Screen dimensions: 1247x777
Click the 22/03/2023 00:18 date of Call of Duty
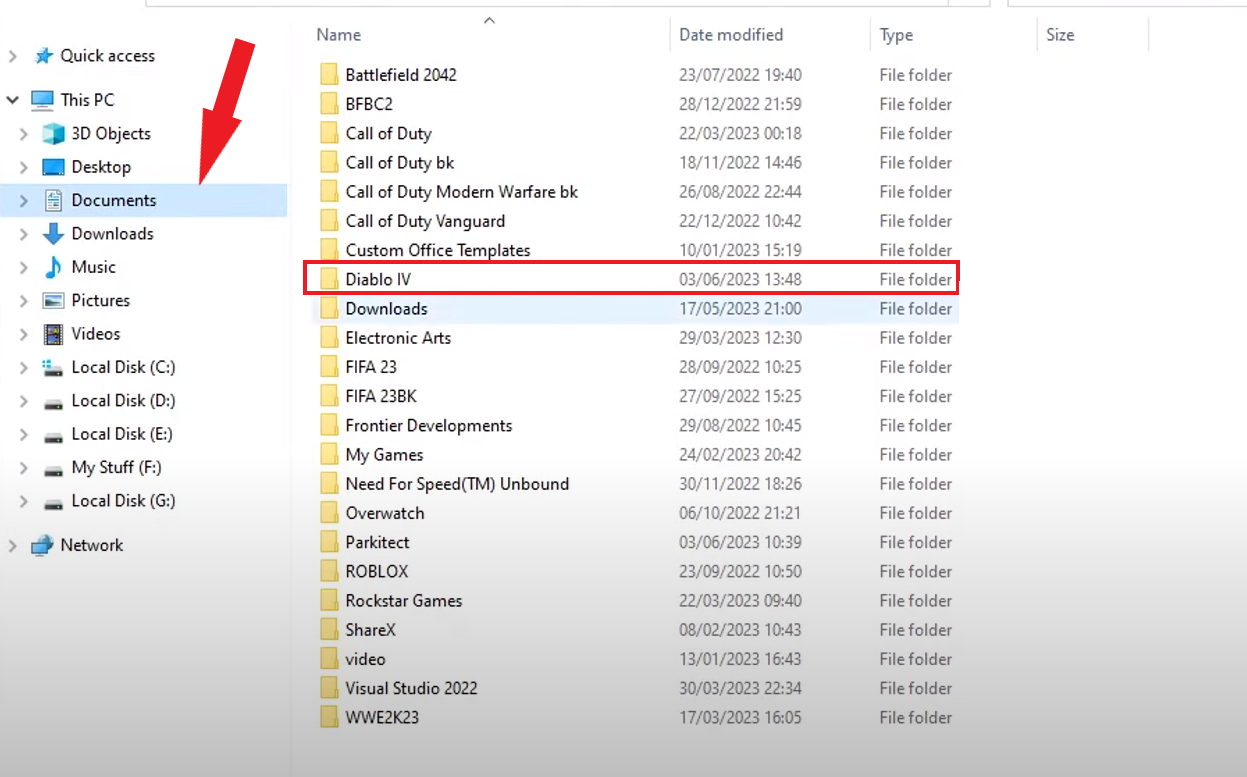(740, 134)
